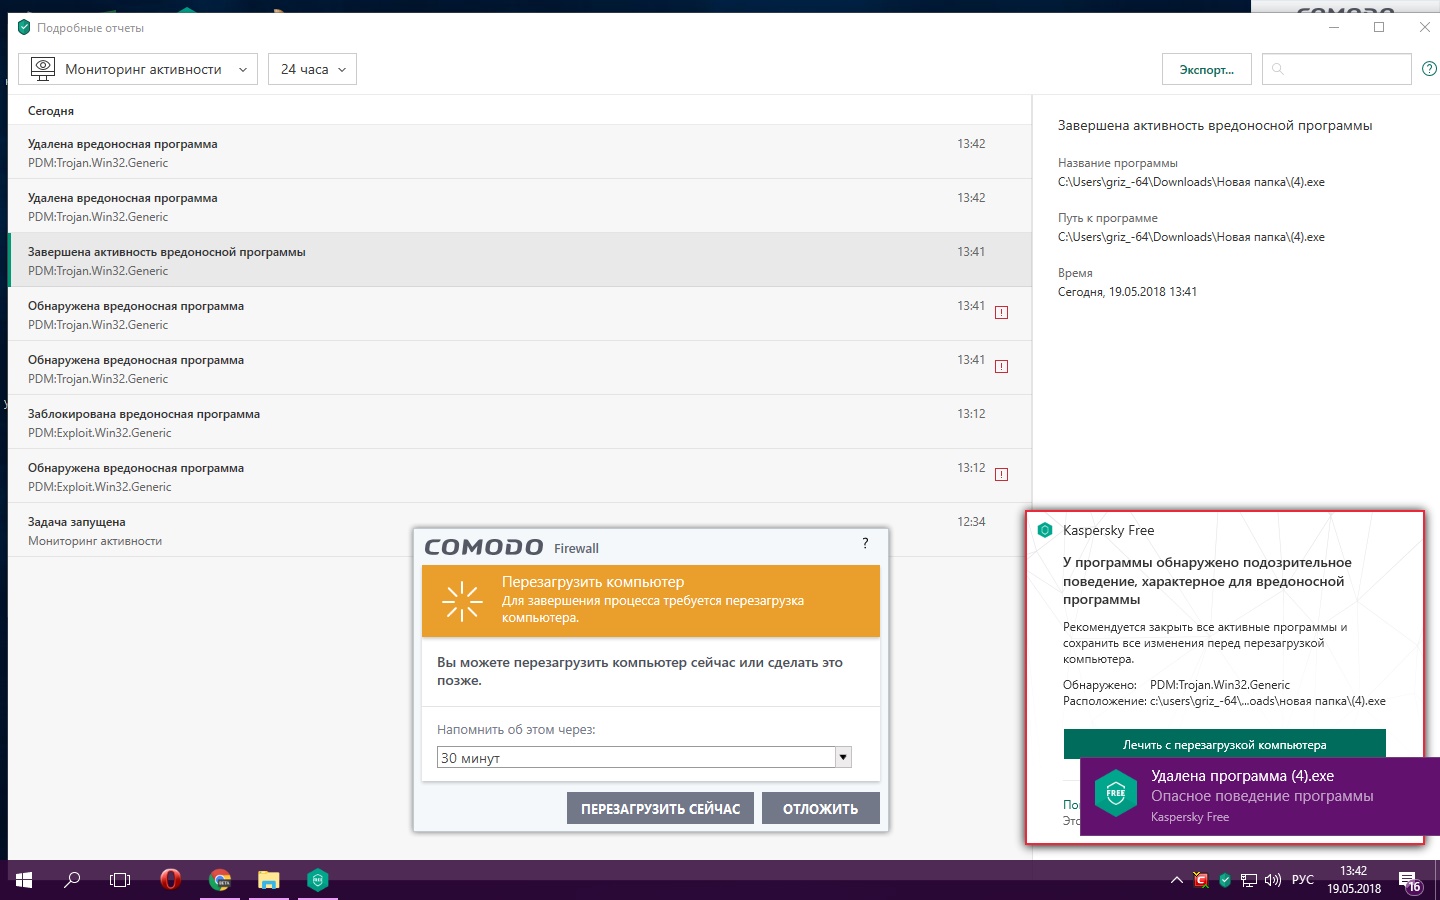This screenshot has width=1440, height=900.
Task: Open the COMODO Firewall help question mark
Action: pos(865,543)
